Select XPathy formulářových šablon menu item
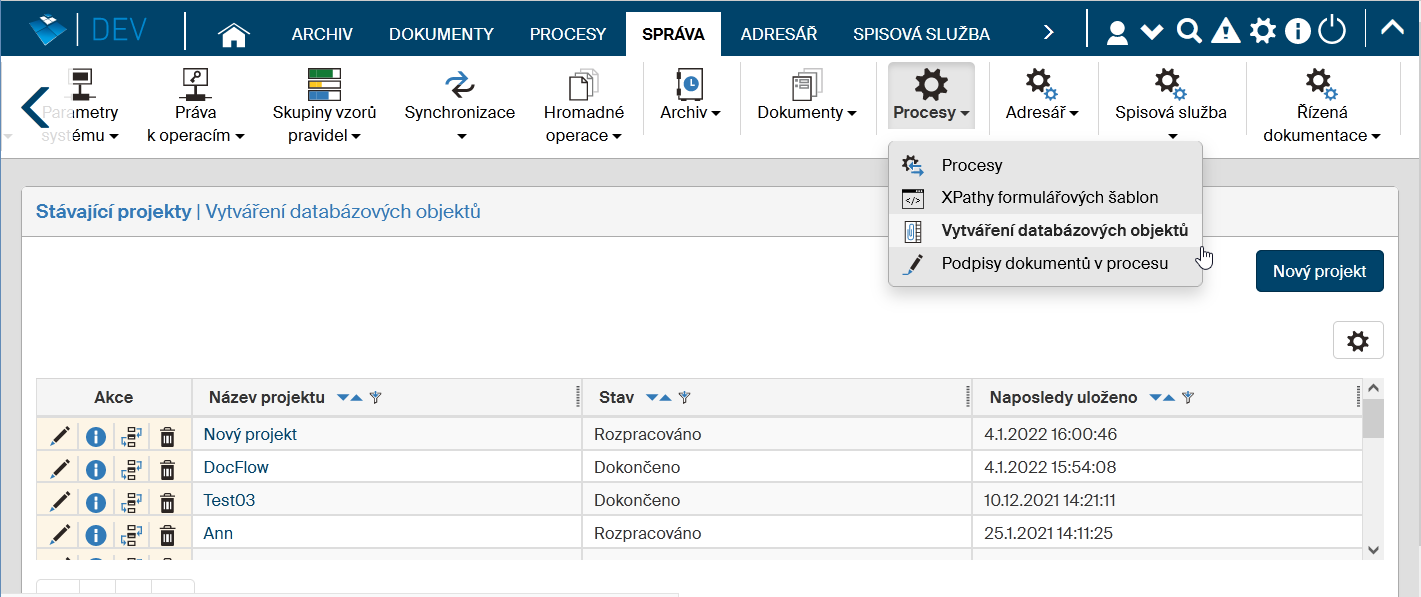The image size is (1421, 597). click(1049, 198)
